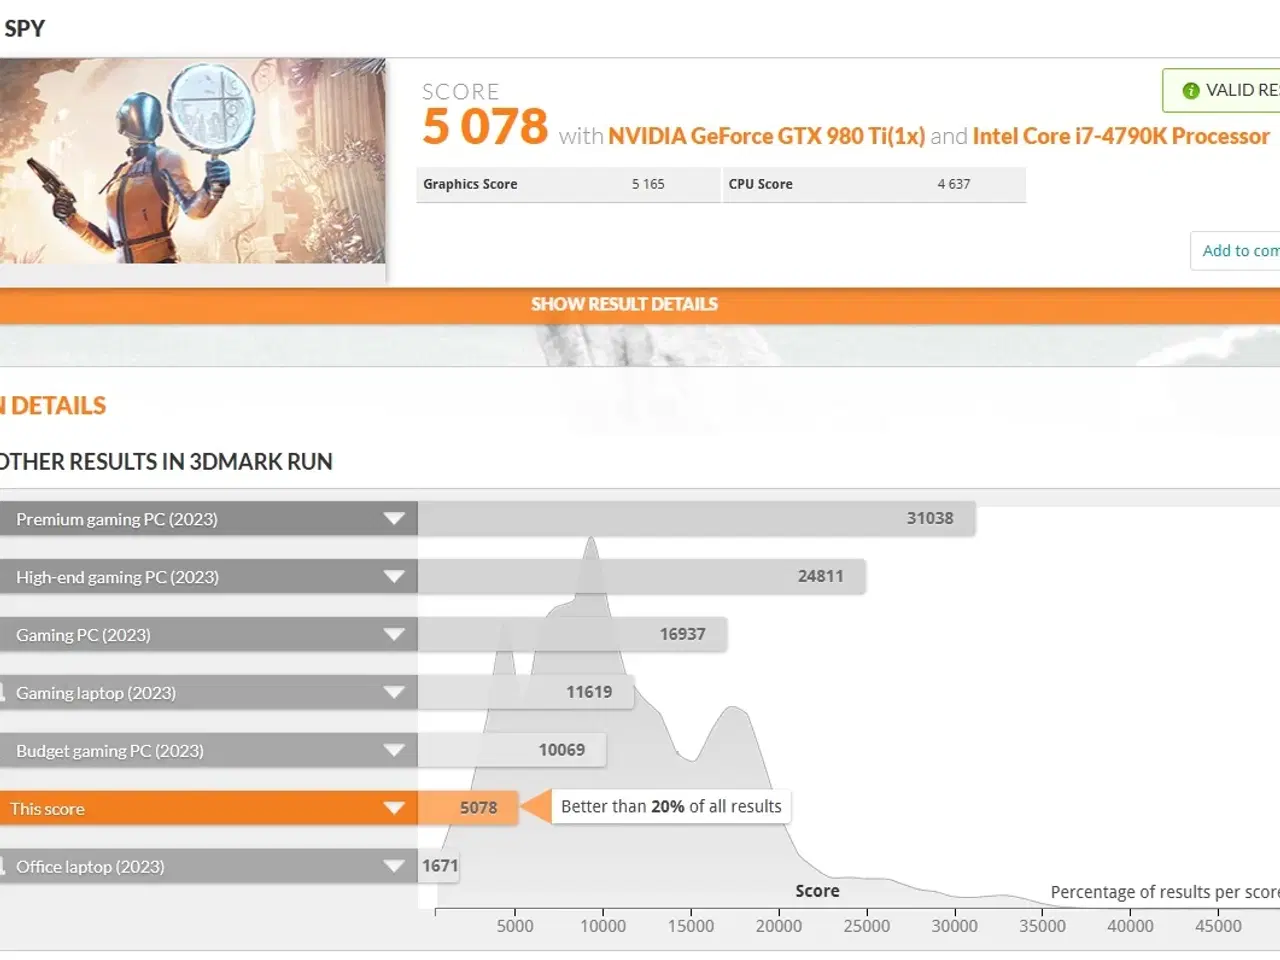The height and width of the screenshot is (960, 1280).
Task: Click the CPU Score label
Action: click(760, 184)
